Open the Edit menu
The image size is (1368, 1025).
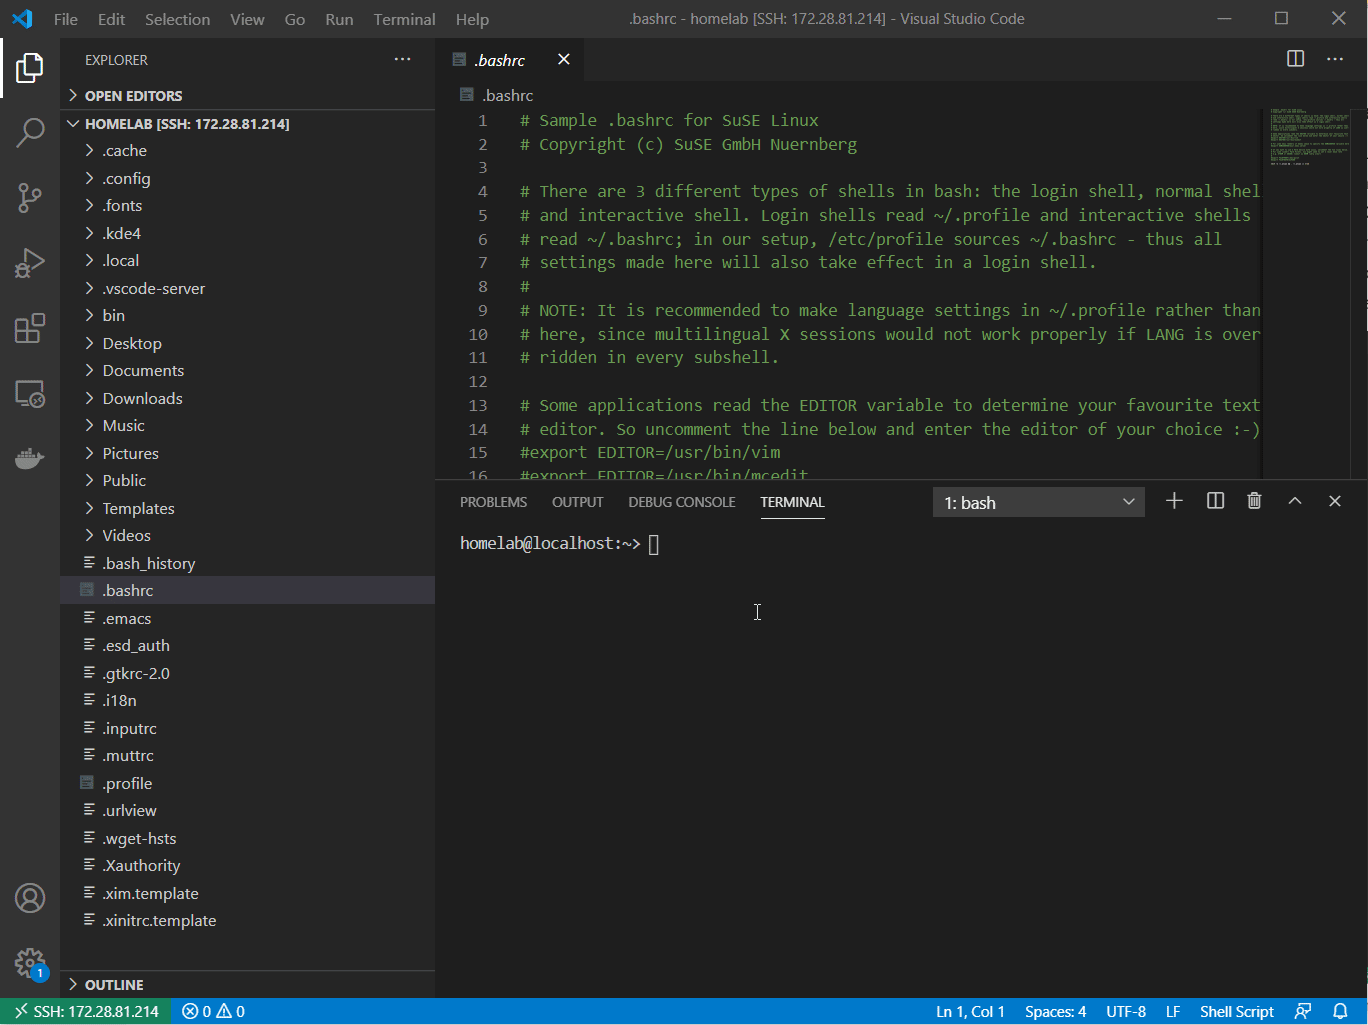coord(111,19)
